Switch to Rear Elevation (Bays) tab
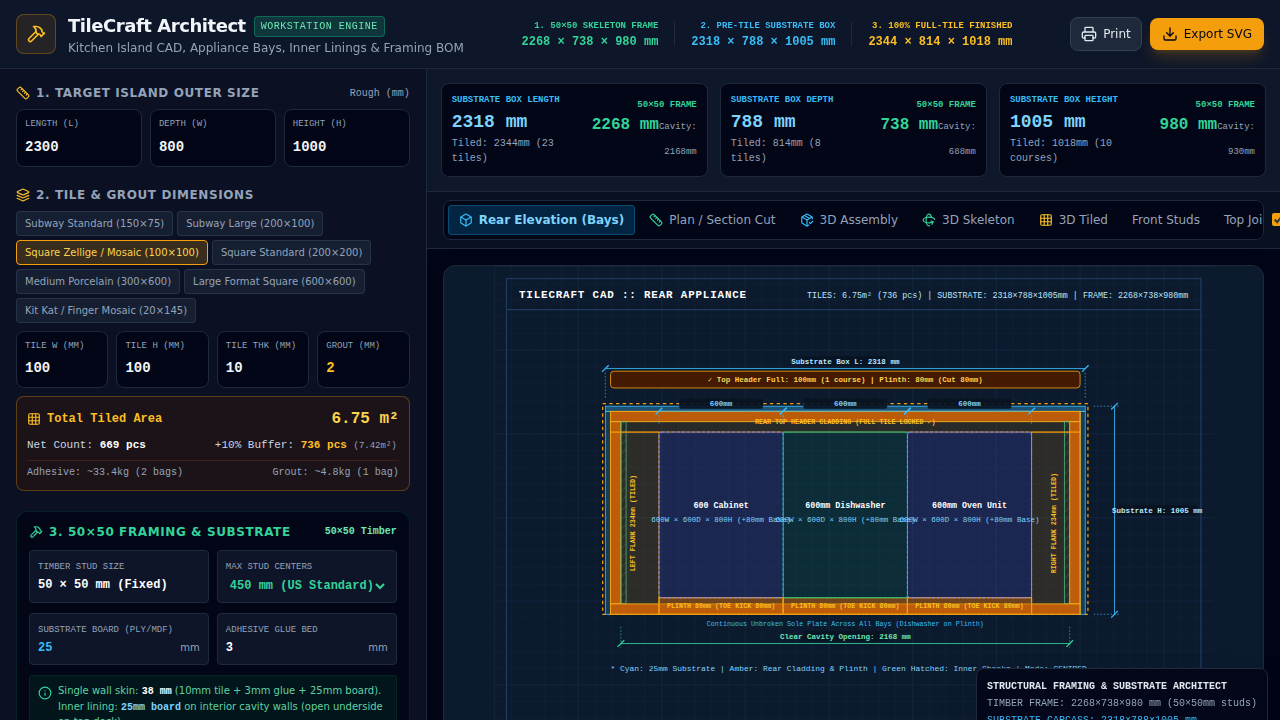The image size is (1280, 720). tap(541, 220)
